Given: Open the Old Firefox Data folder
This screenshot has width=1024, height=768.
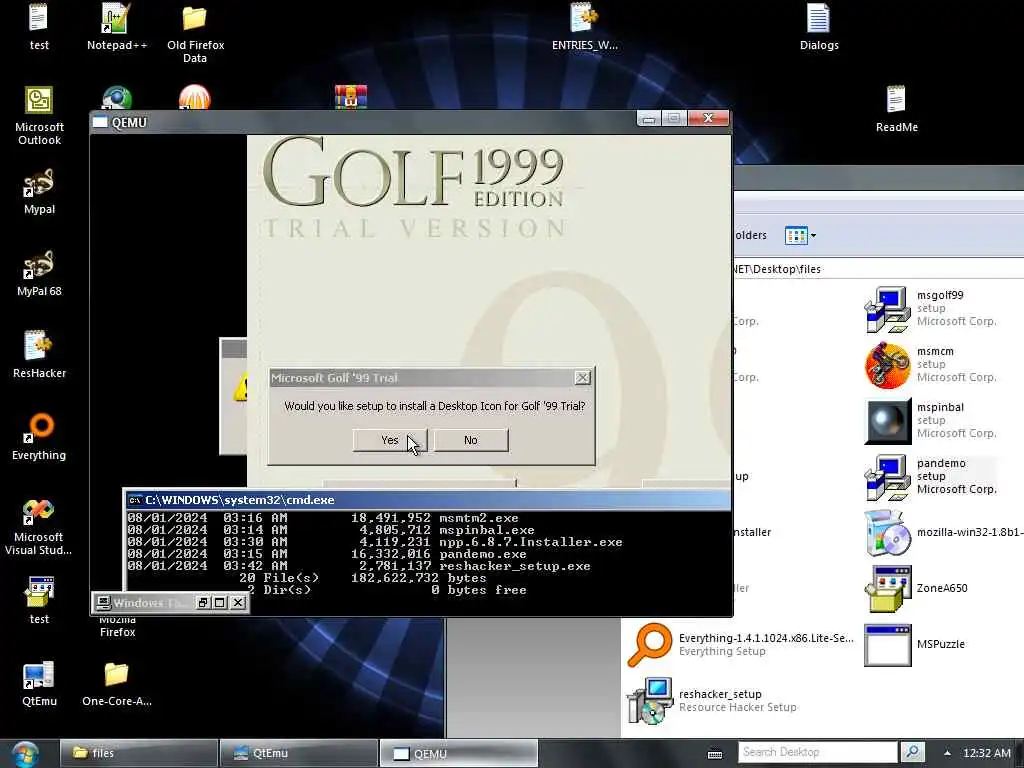Looking at the screenshot, I should coord(195,34).
